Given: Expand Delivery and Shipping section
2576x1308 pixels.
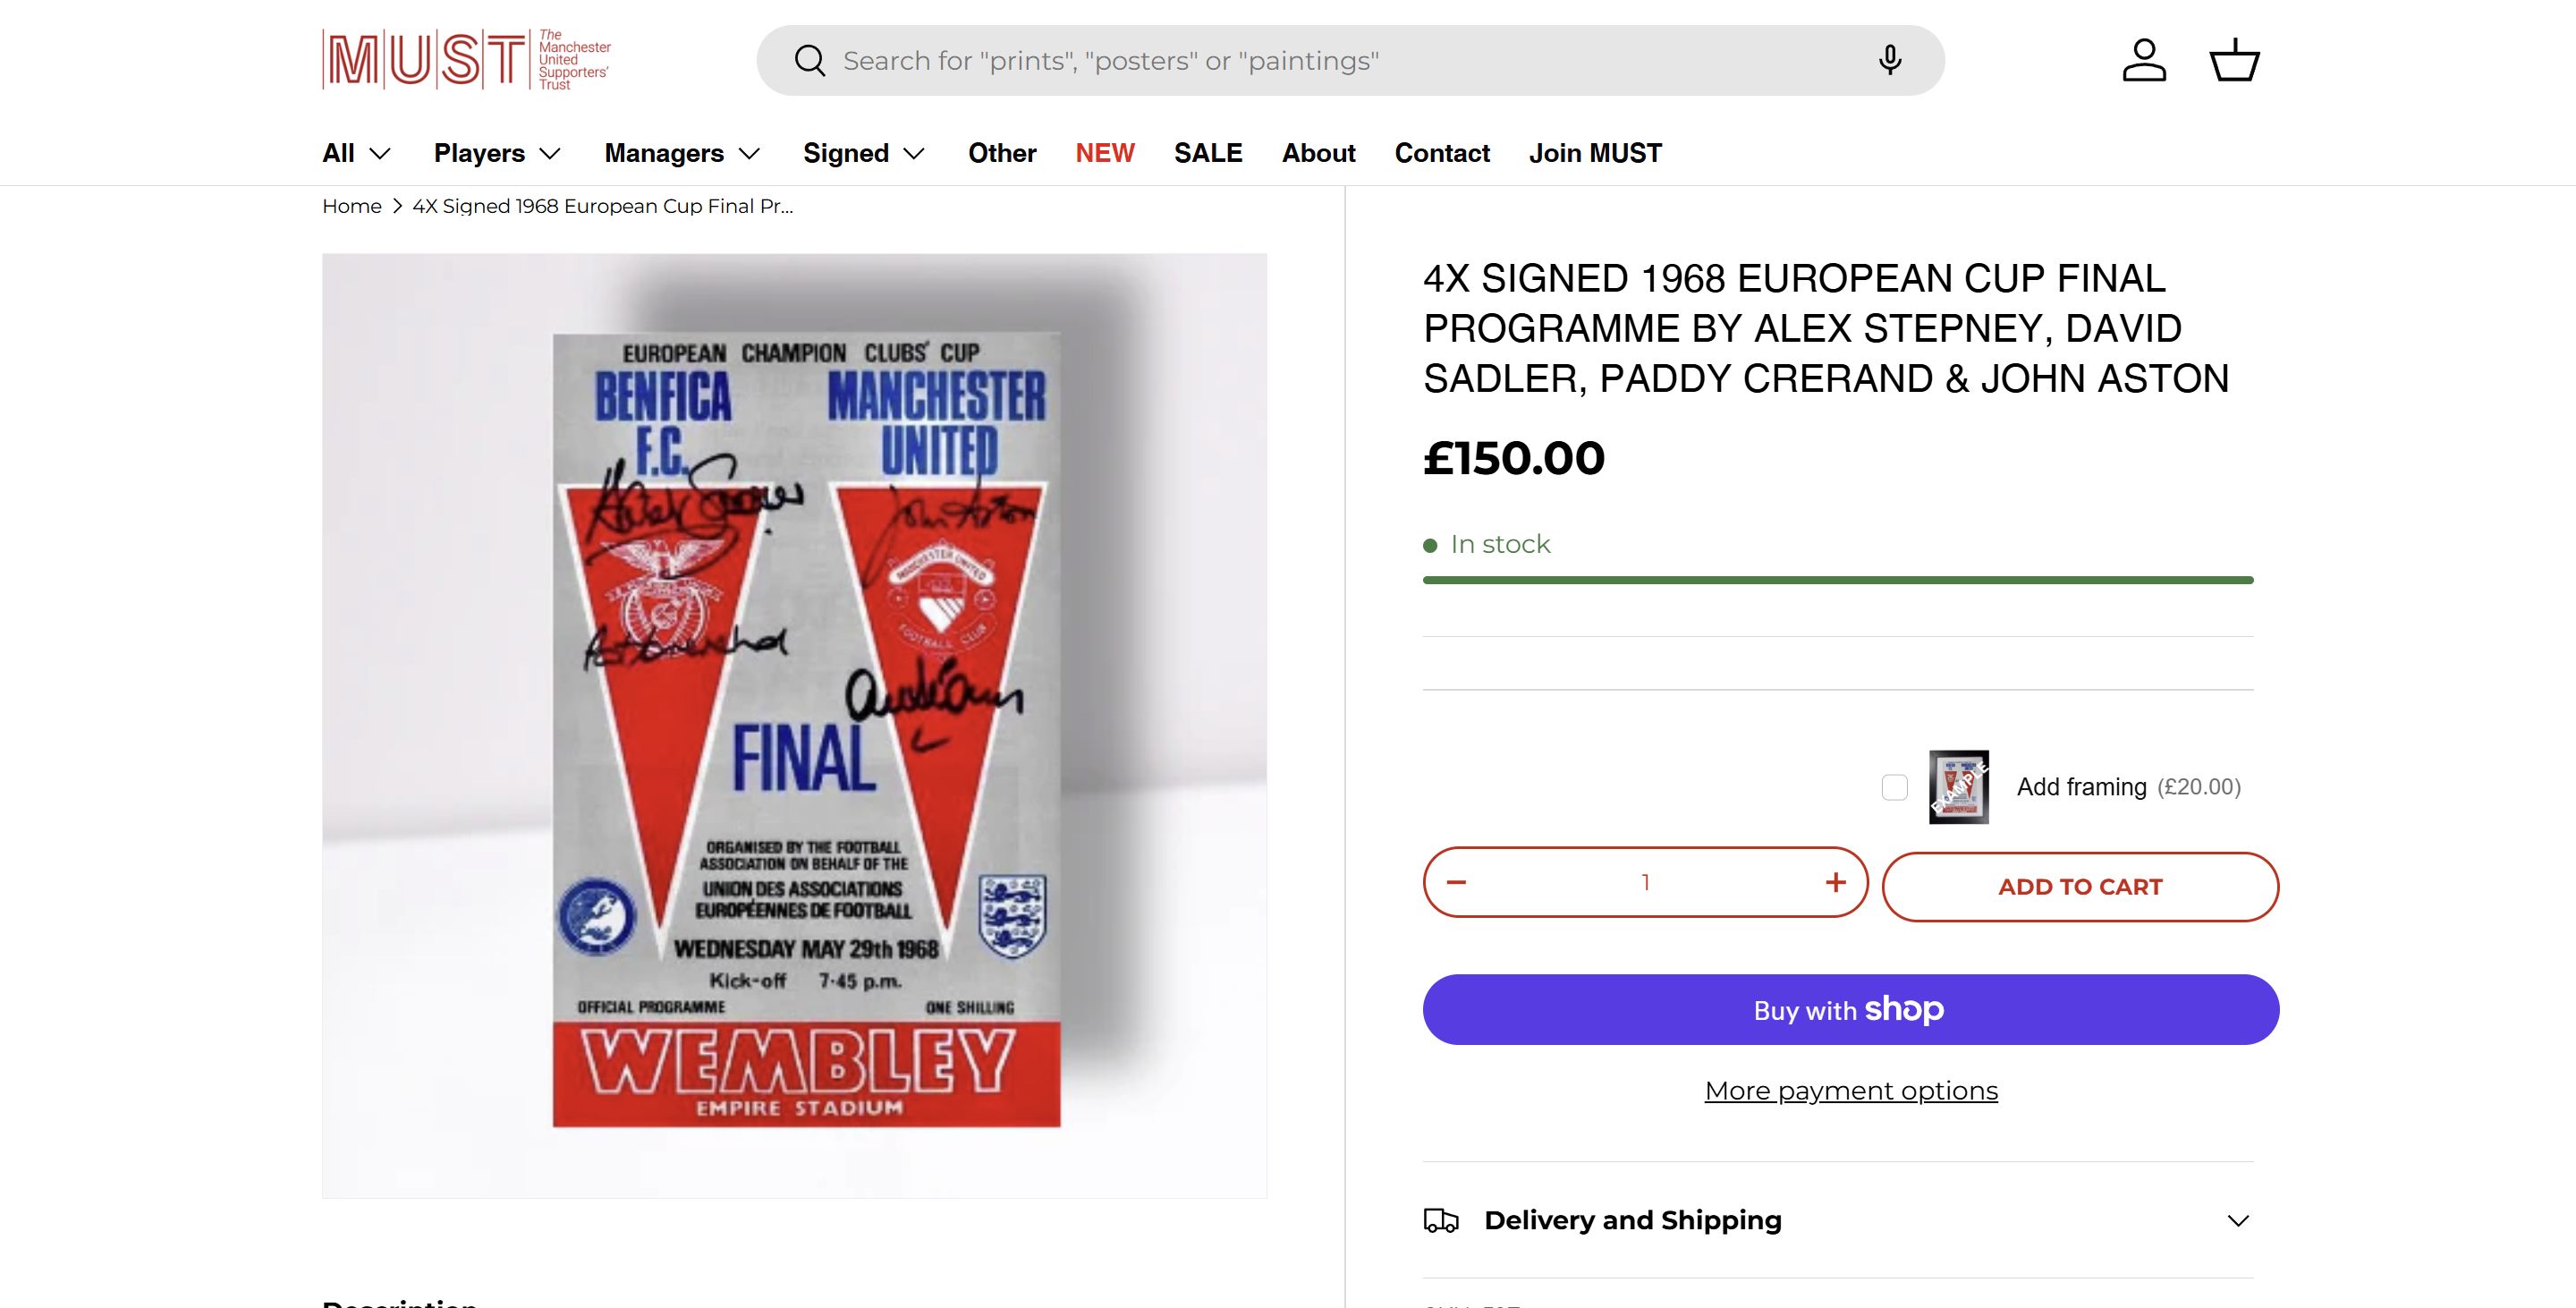Looking at the screenshot, I should tap(2238, 1221).
